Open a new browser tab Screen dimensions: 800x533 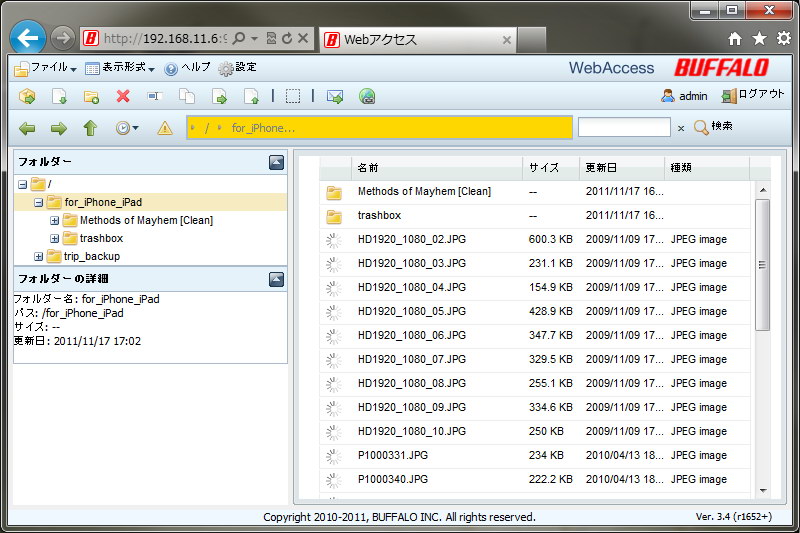pyautogui.click(x=531, y=39)
